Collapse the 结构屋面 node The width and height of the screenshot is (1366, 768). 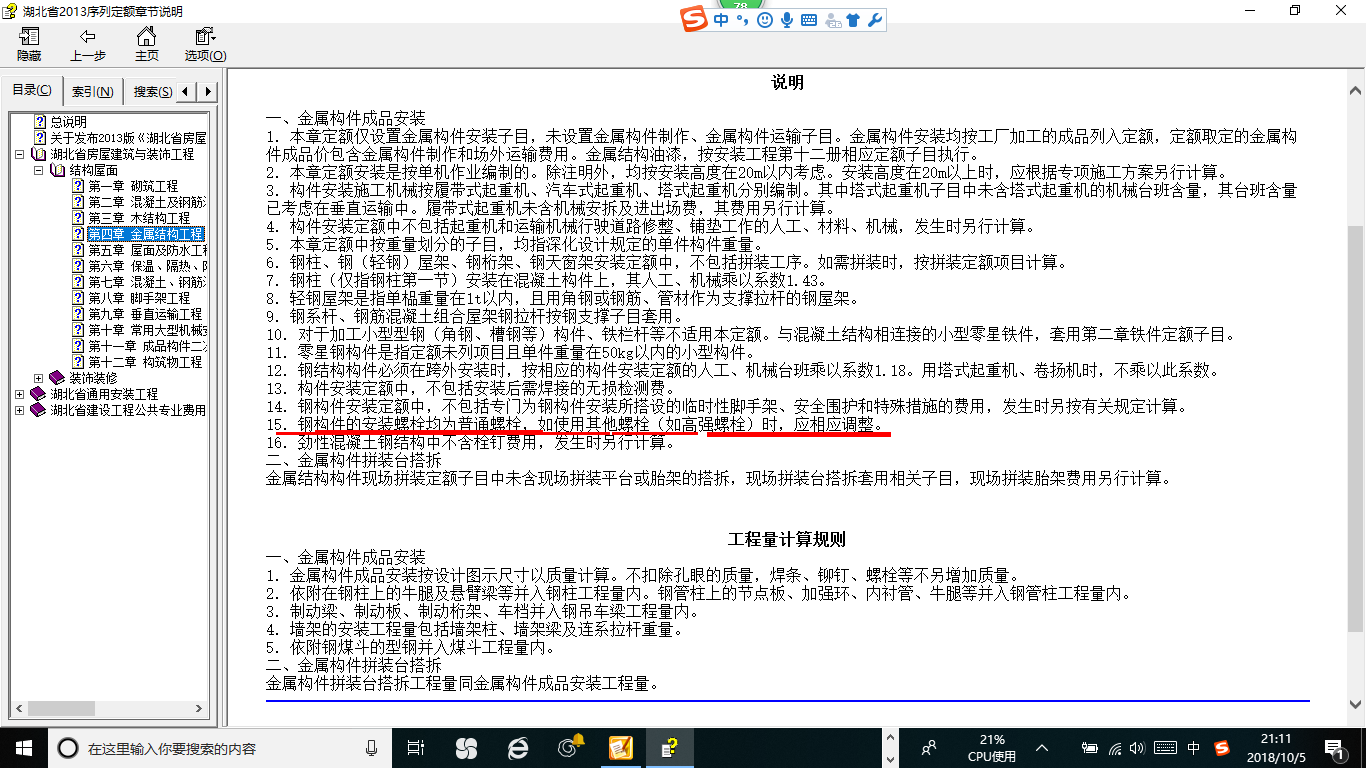(x=38, y=170)
